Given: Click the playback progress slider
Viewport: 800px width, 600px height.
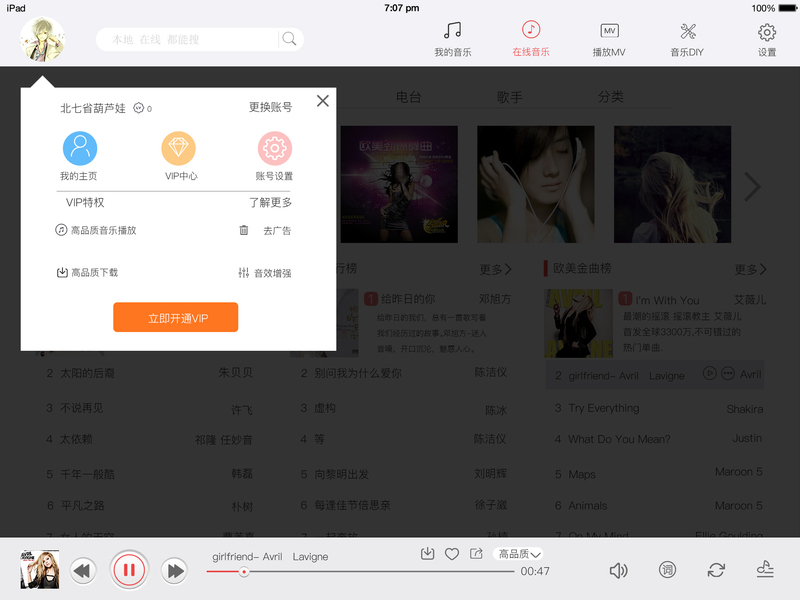Looking at the screenshot, I should pos(360,571).
